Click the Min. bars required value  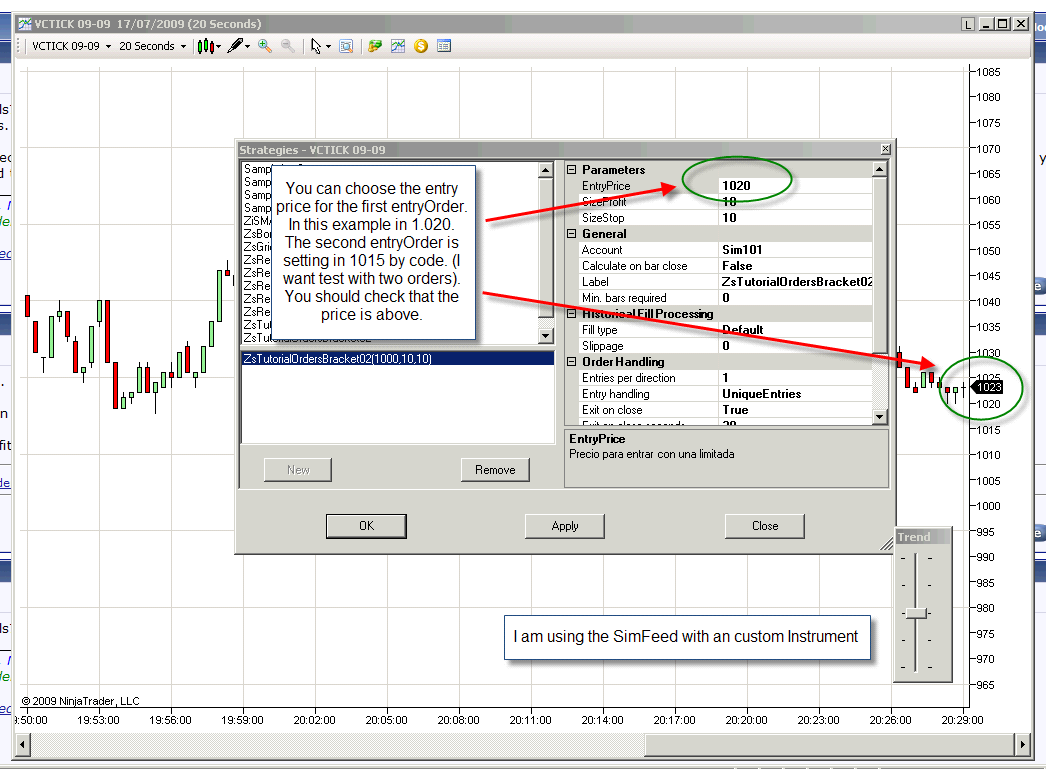(795, 297)
